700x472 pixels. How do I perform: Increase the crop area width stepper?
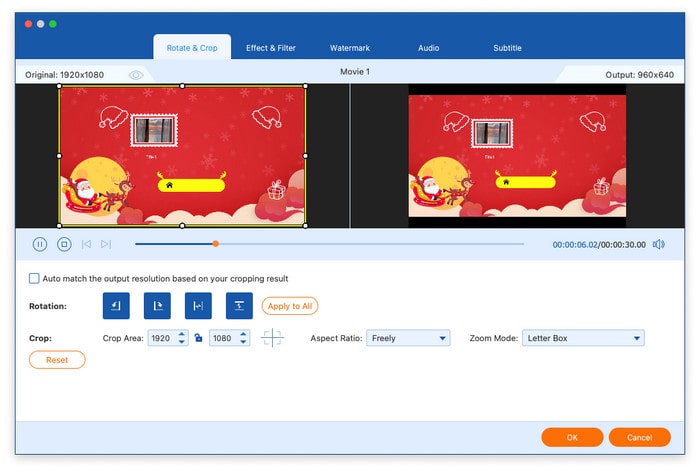coord(182,334)
